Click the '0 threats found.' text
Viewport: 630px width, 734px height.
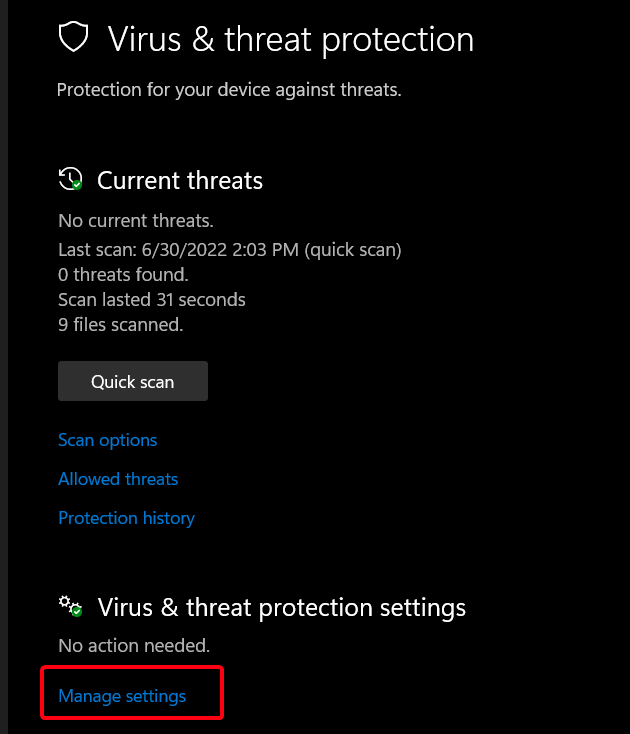point(123,274)
